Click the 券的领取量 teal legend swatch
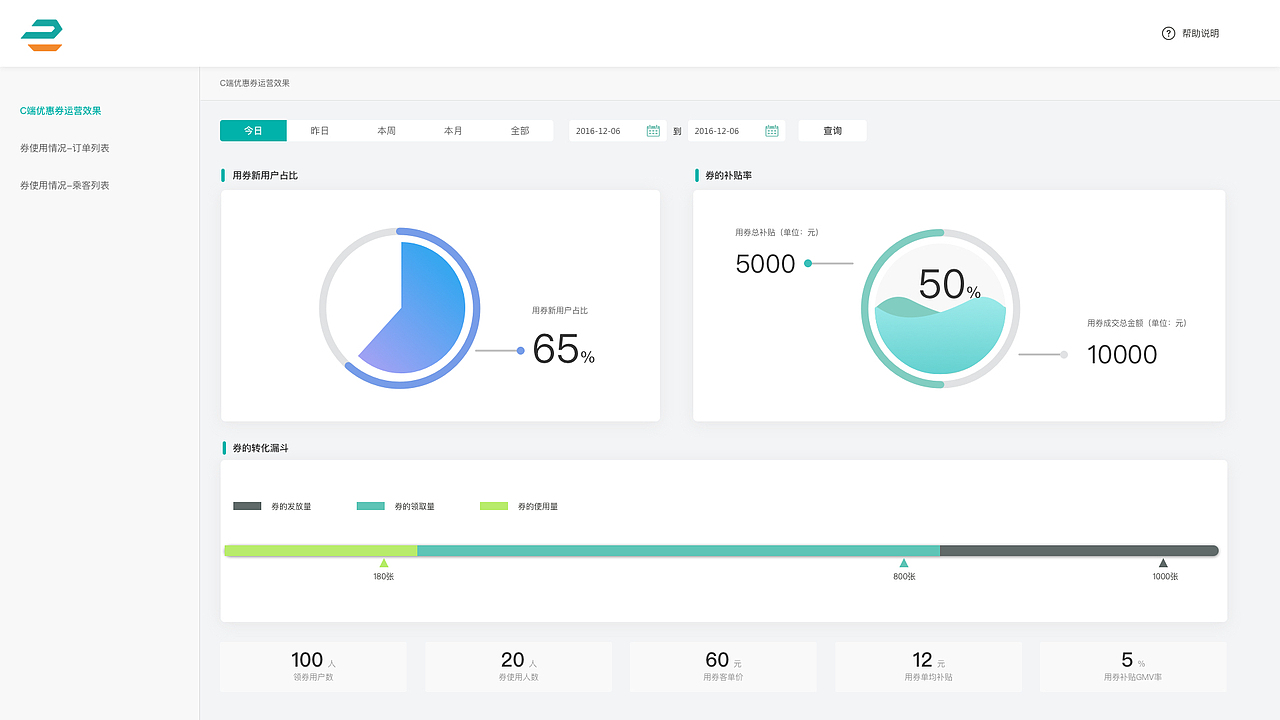 coord(370,506)
